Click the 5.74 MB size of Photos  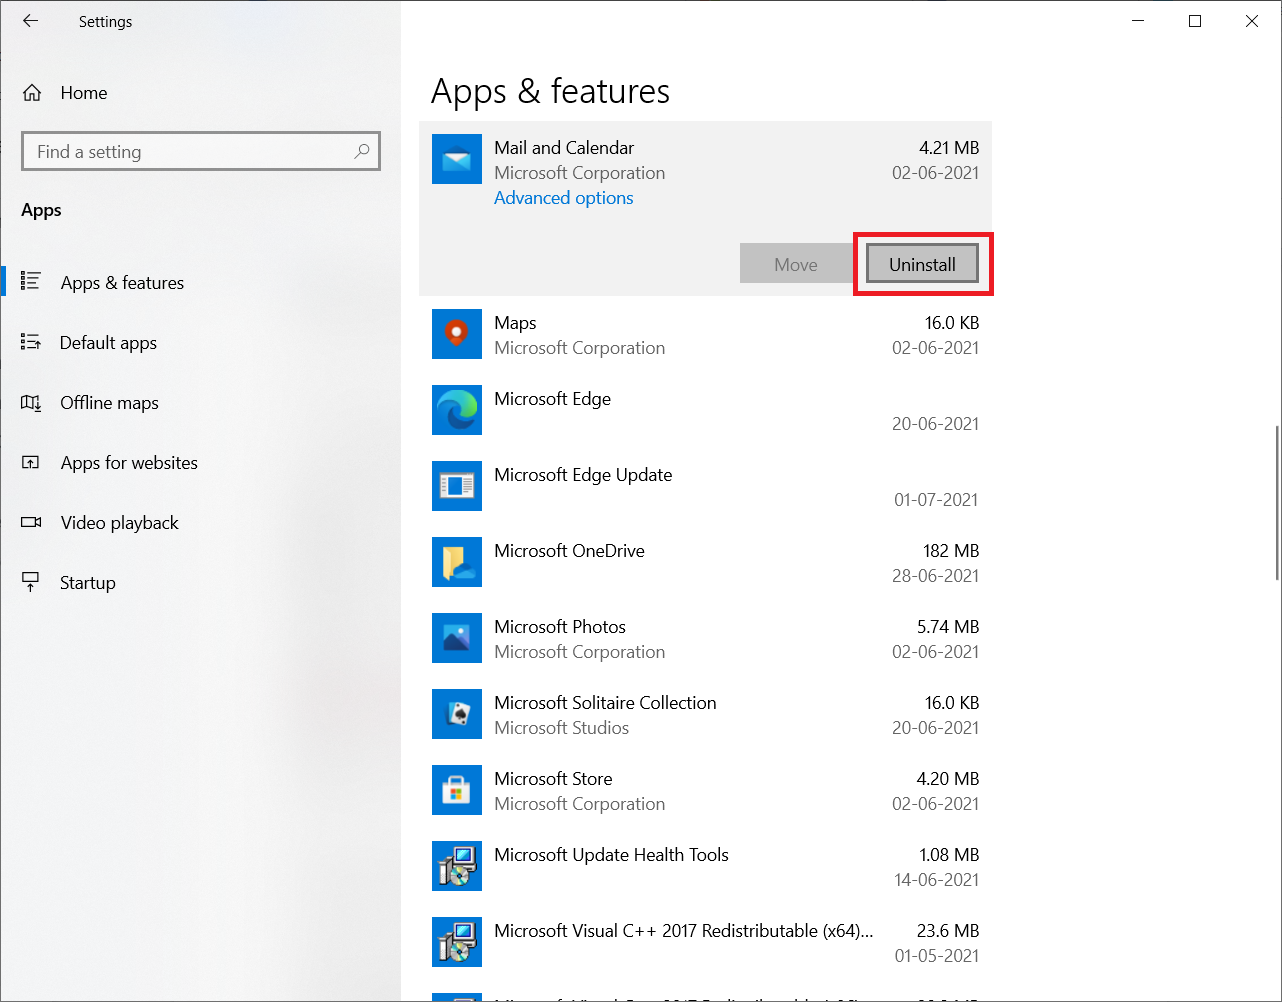[948, 627]
